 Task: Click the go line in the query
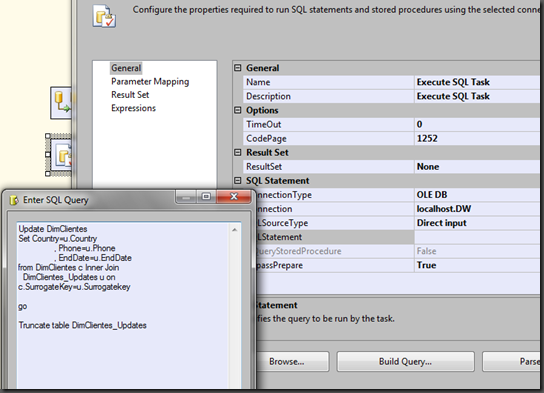(x=23, y=307)
